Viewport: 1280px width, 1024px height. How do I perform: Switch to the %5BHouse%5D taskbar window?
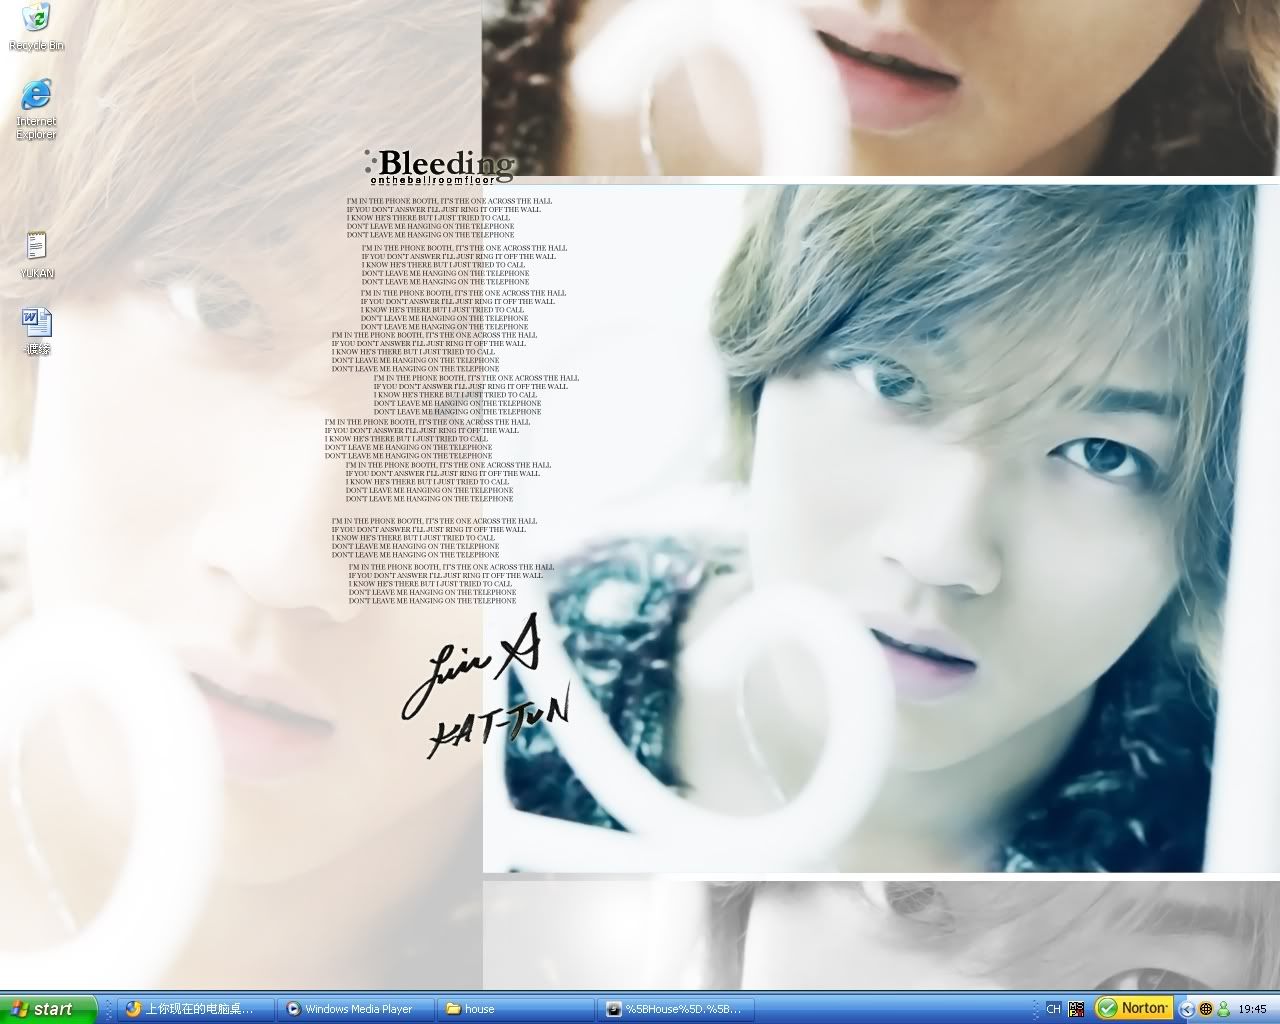point(676,1009)
